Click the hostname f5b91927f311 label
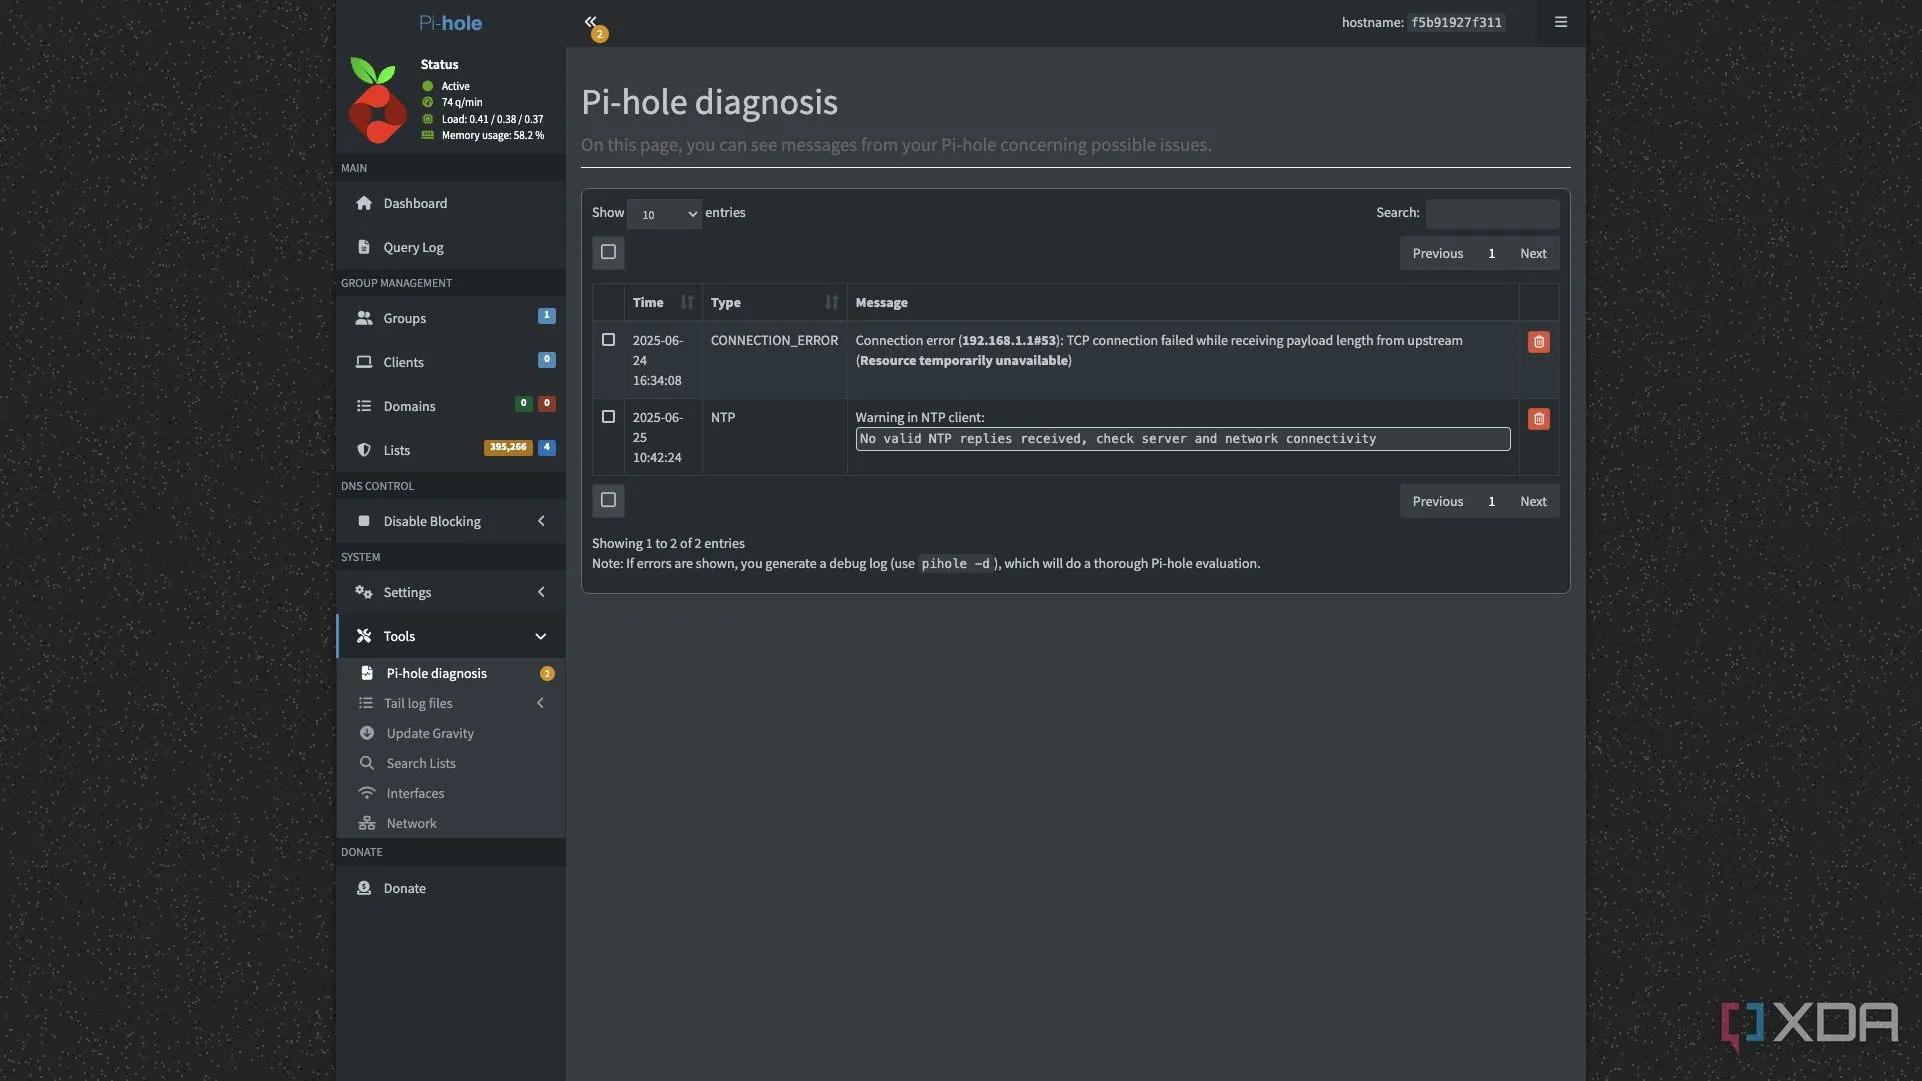 coord(1456,22)
